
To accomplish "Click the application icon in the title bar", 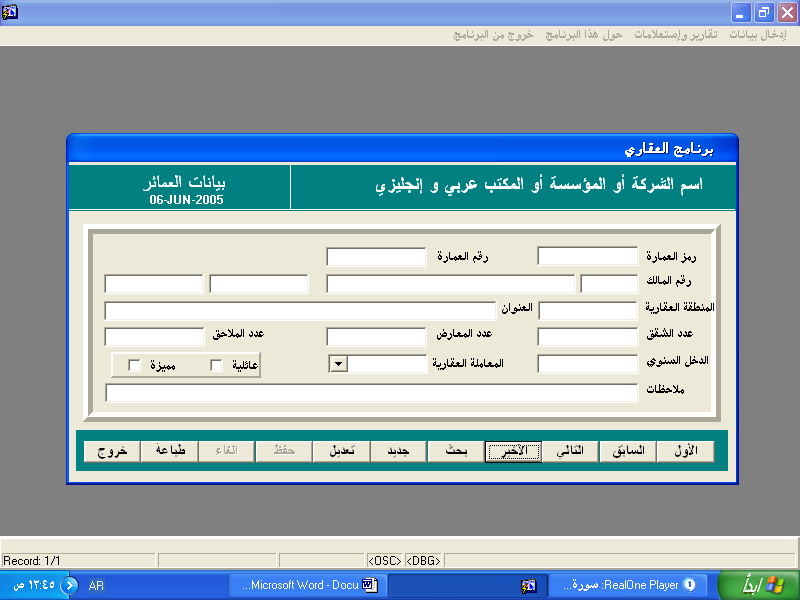I will [x=11, y=12].
